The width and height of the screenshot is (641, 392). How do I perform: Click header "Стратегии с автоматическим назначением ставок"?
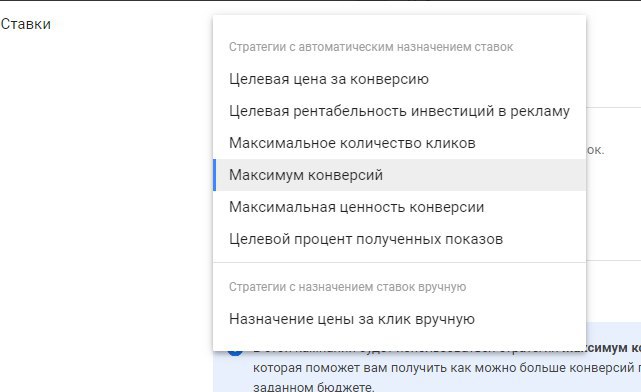tap(371, 47)
